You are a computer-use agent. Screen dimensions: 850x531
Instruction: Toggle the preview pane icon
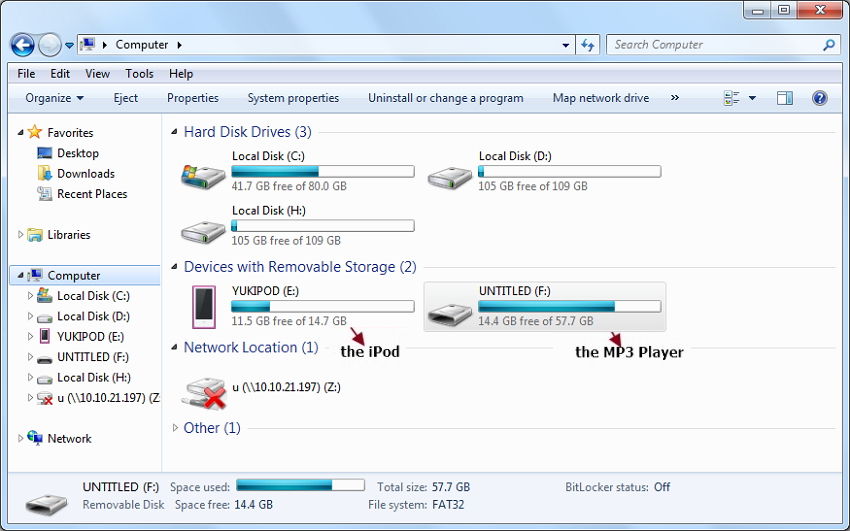(785, 98)
